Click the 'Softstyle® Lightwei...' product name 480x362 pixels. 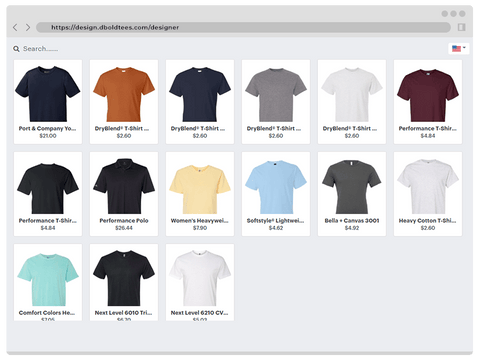(x=275, y=221)
